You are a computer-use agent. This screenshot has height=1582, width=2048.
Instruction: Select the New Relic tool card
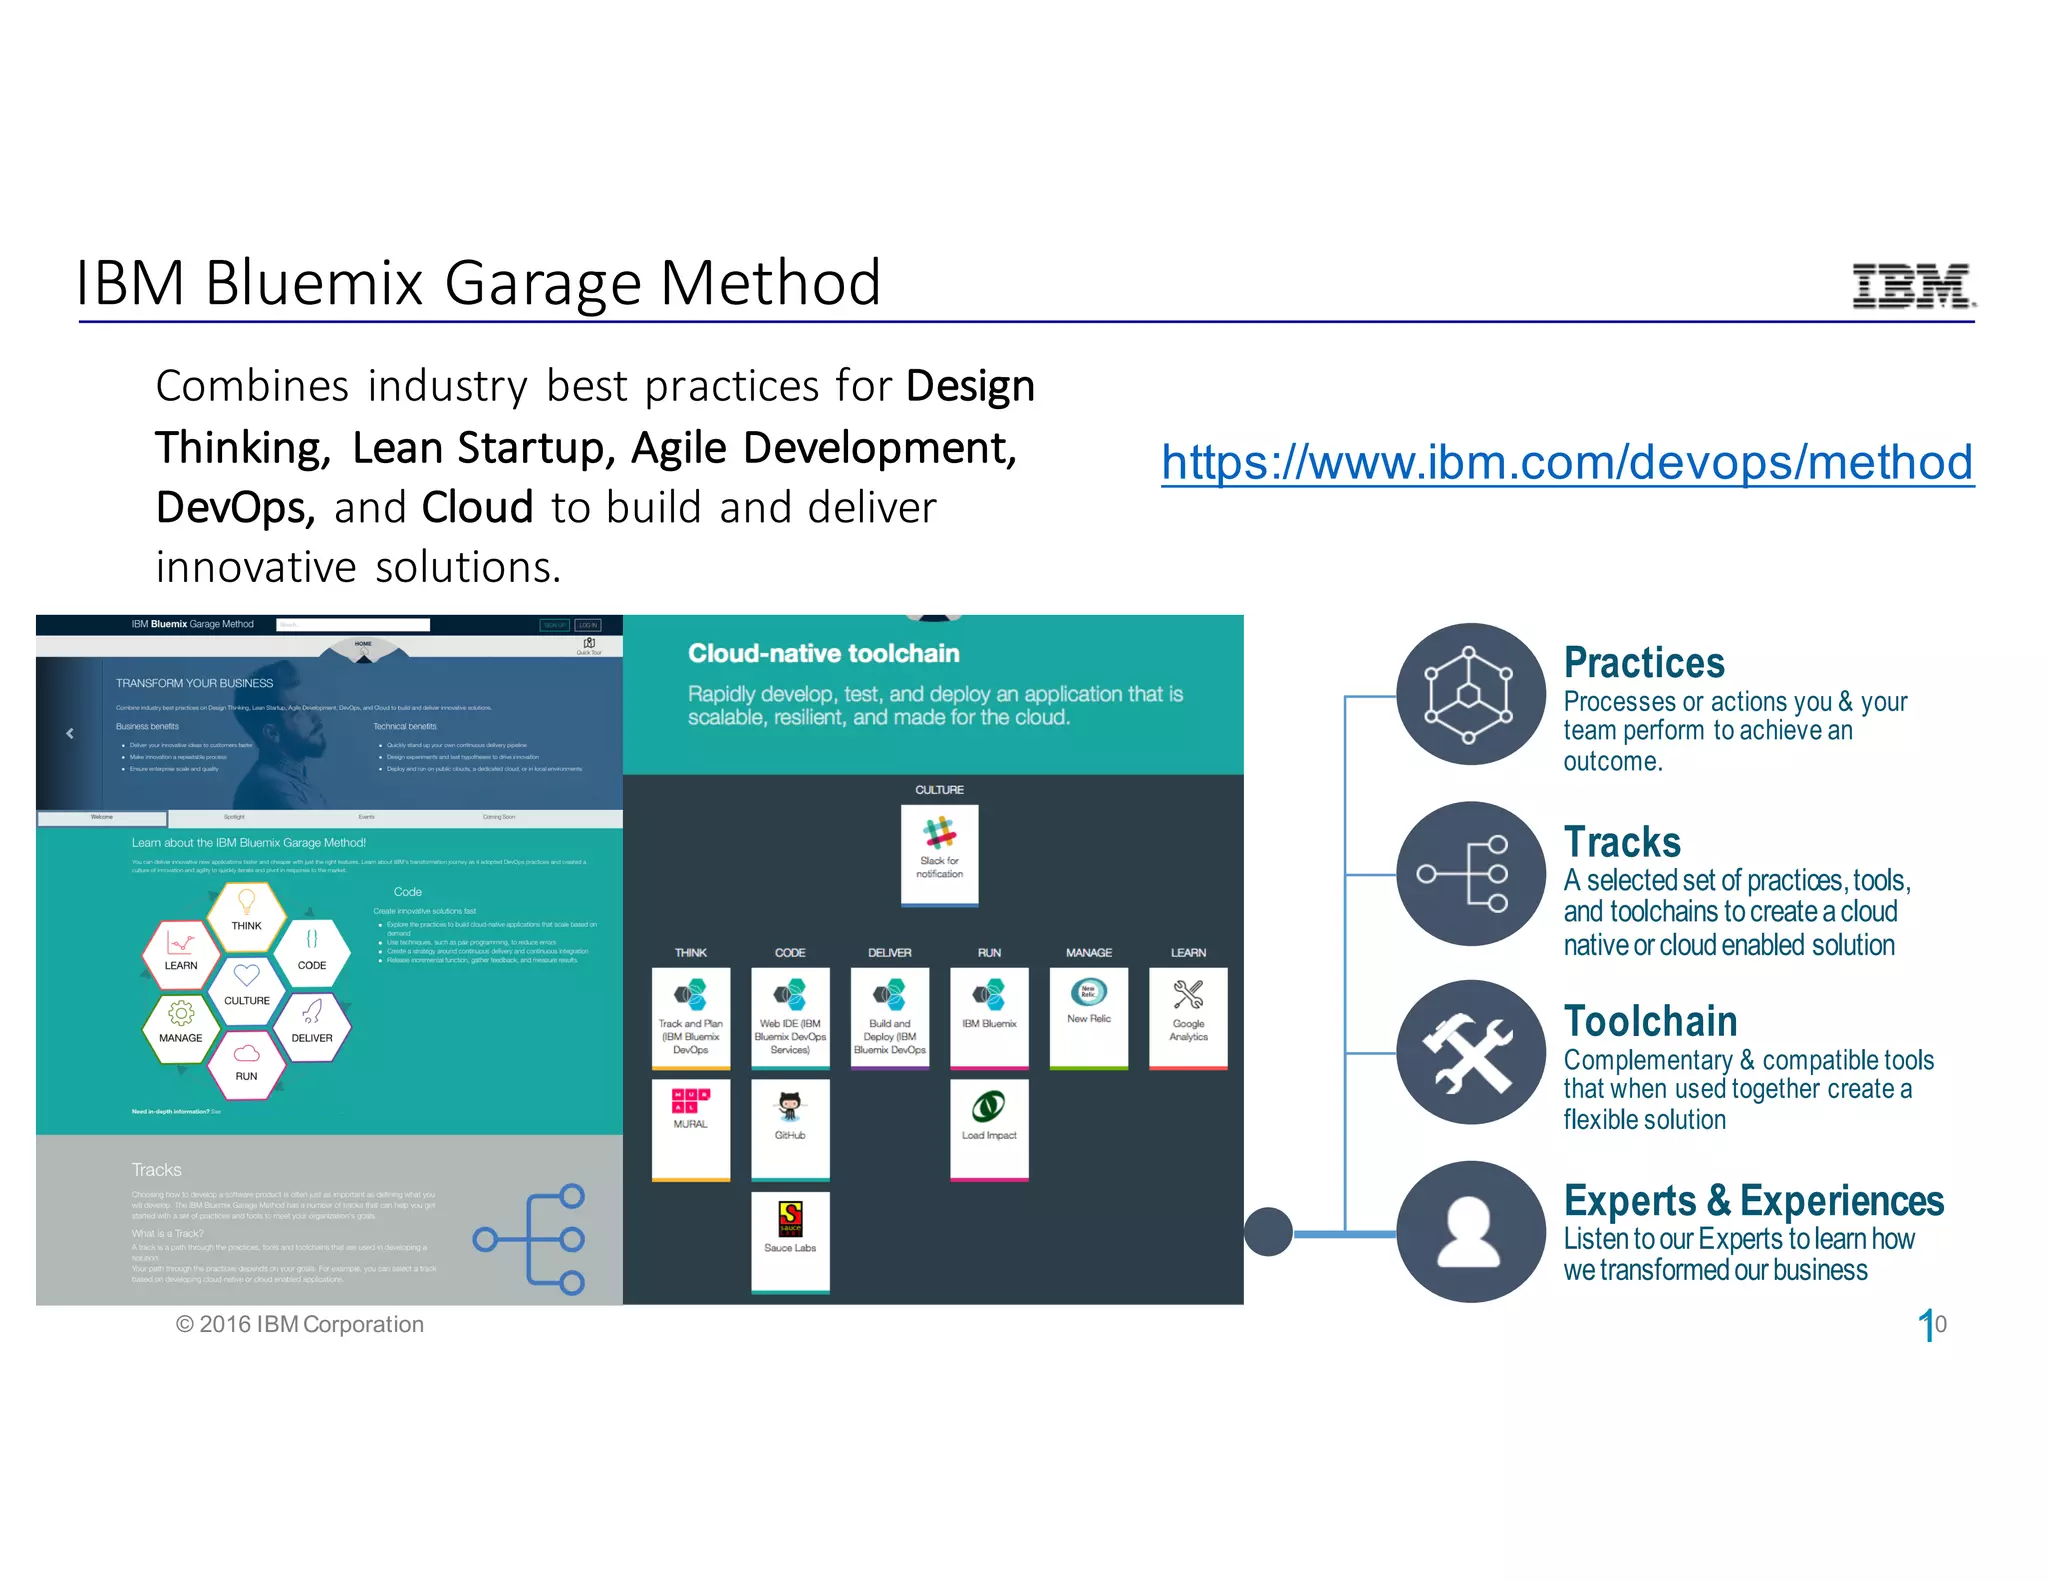tap(1088, 1016)
